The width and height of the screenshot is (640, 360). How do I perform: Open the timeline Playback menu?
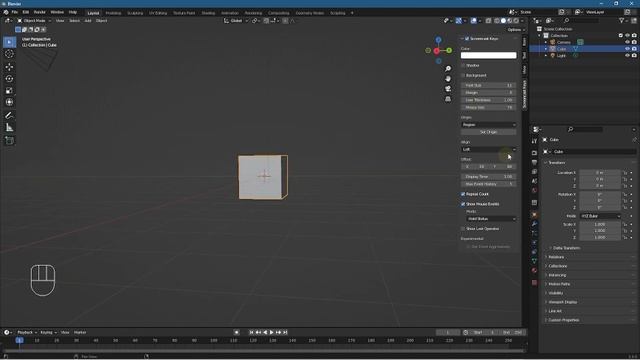tap(27, 332)
